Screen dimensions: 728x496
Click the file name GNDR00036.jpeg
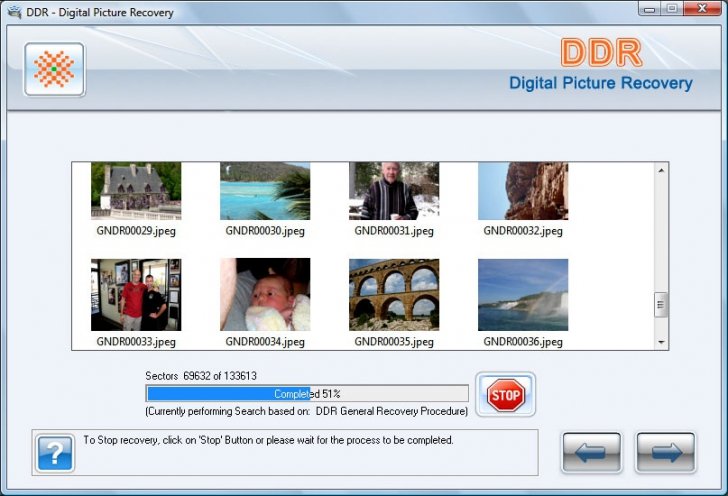(523, 342)
